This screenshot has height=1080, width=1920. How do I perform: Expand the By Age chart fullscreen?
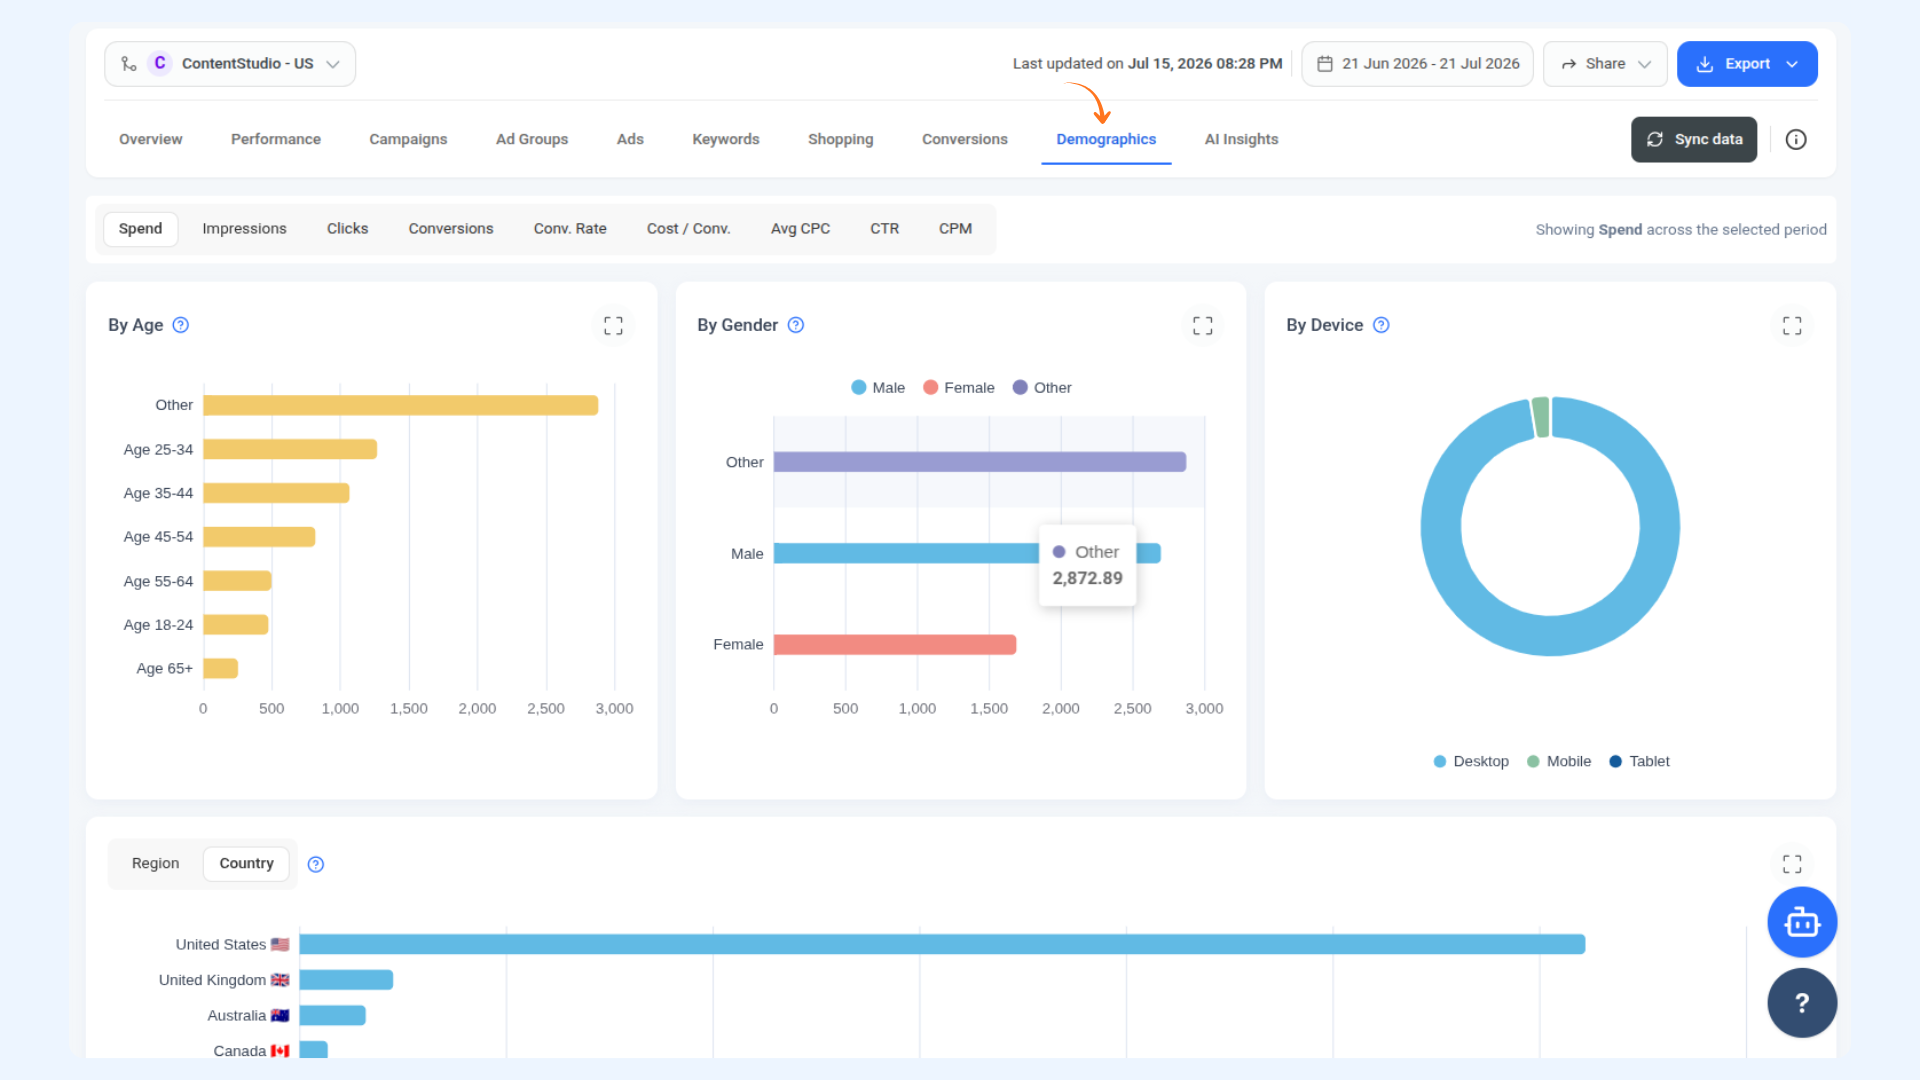pyautogui.click(x=613, y=325)
